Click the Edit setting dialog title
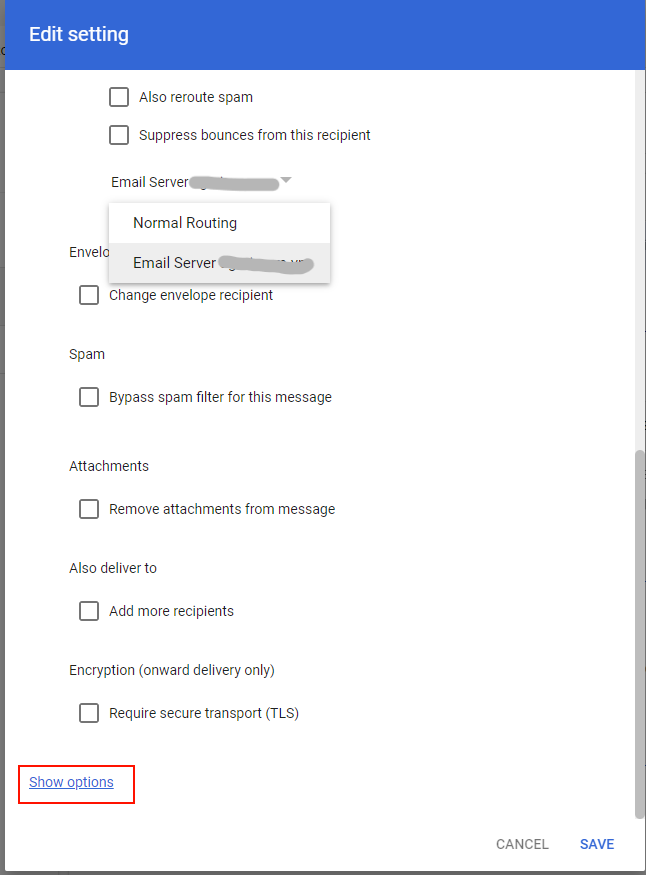Image resolution: width=646 pixels, height=875 pixels. click(79, 35)
